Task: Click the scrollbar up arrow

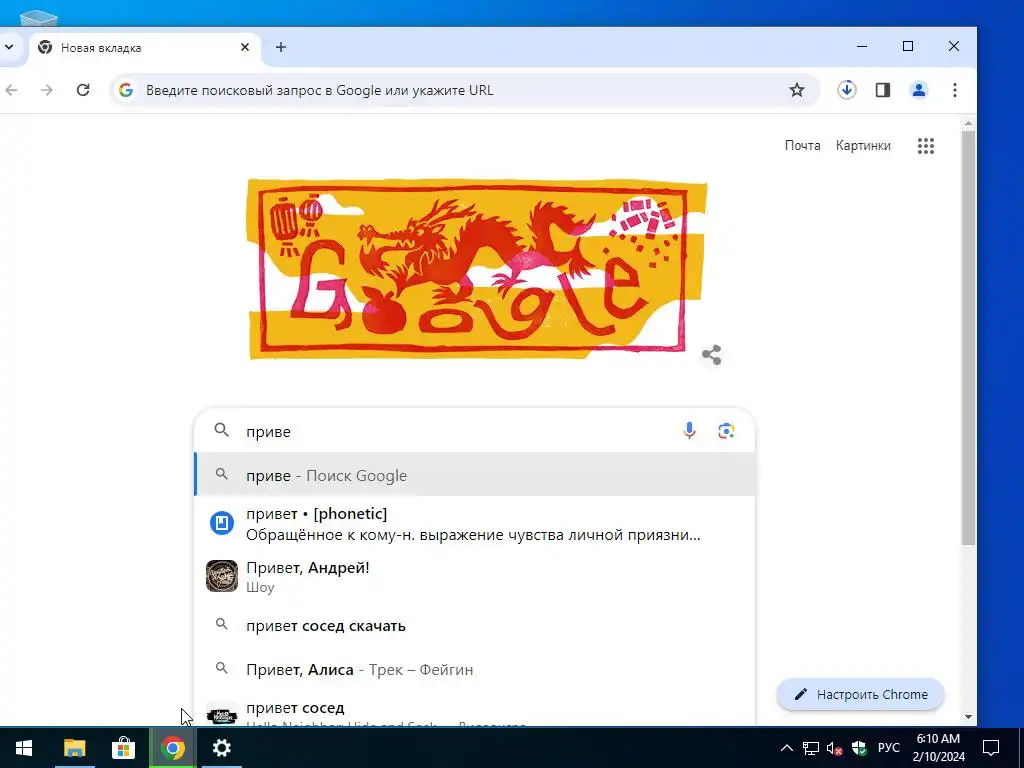Action: [x=968, y=123]
